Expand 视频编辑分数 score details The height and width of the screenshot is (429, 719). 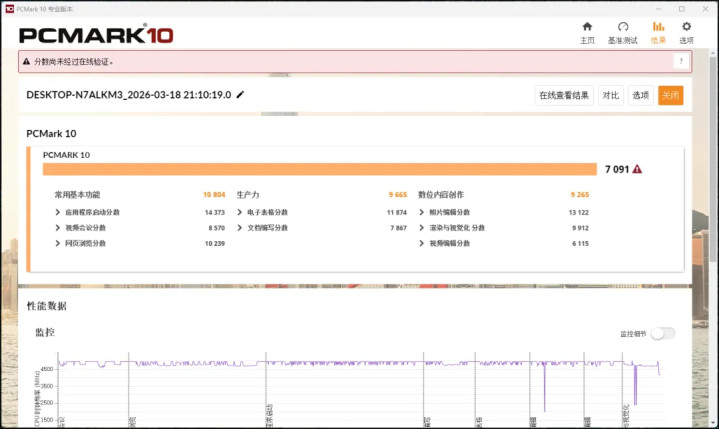(x=422, y=242)
